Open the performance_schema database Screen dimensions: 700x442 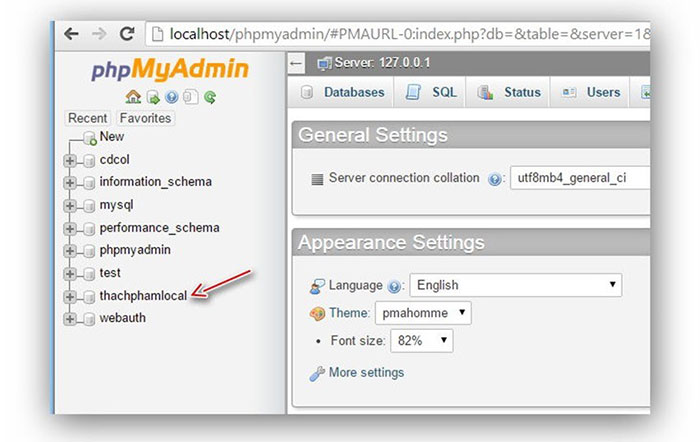point(159,228)
